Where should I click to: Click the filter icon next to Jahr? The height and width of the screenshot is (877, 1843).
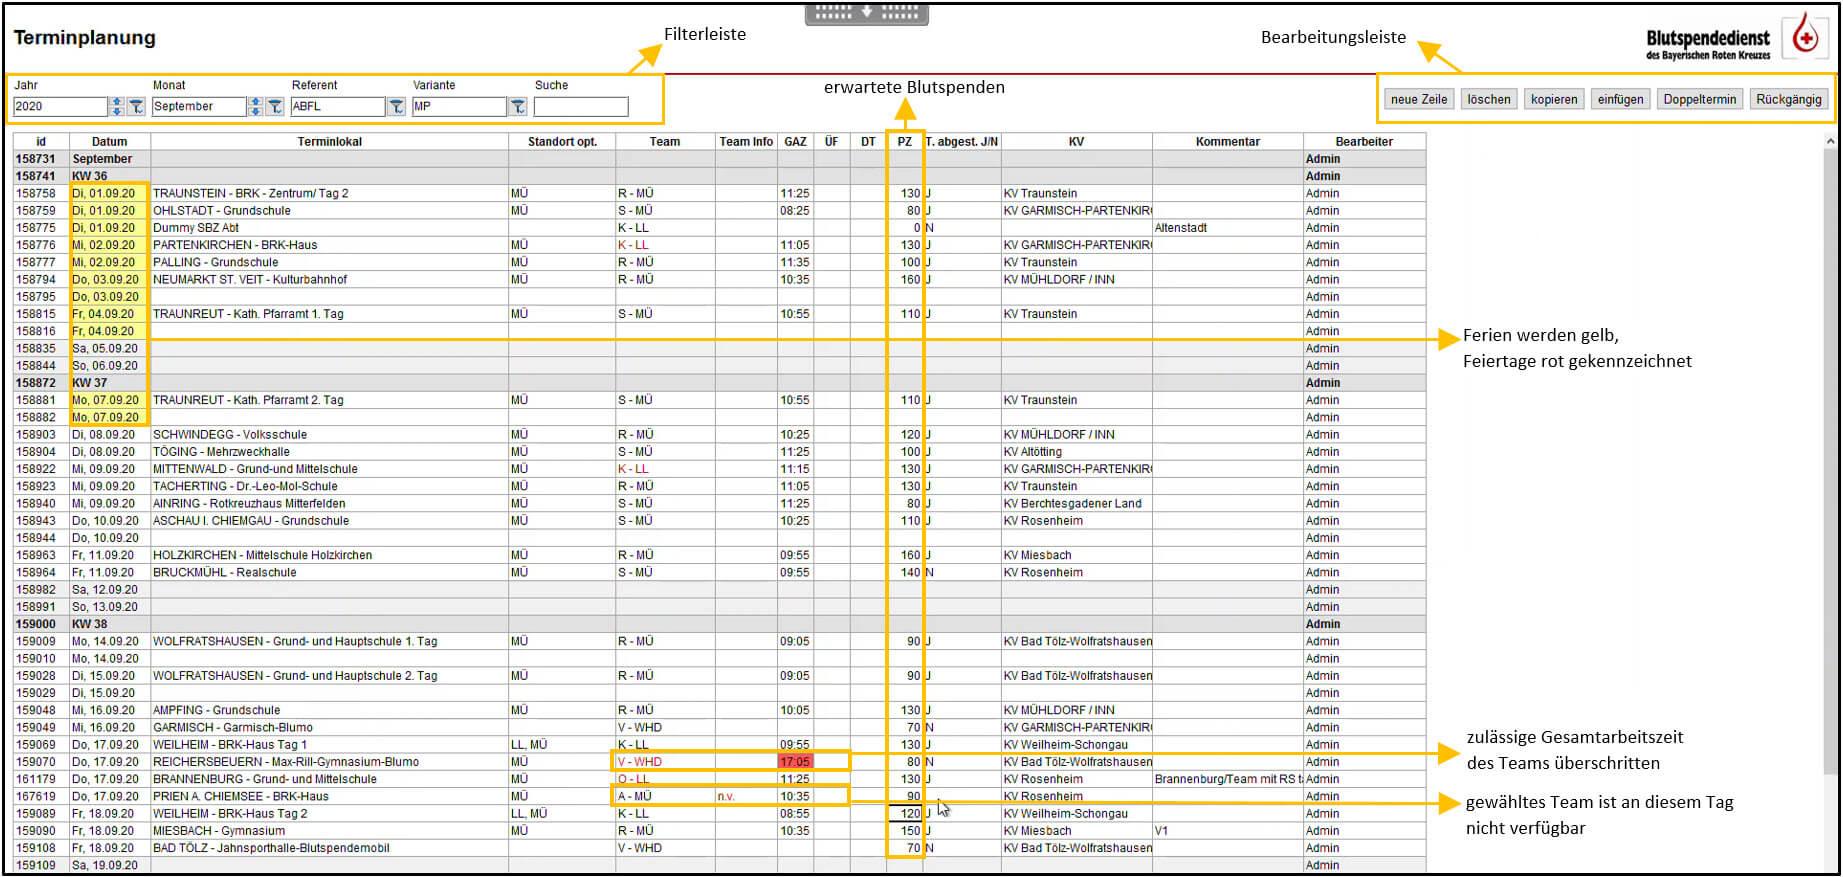[136, 106]
